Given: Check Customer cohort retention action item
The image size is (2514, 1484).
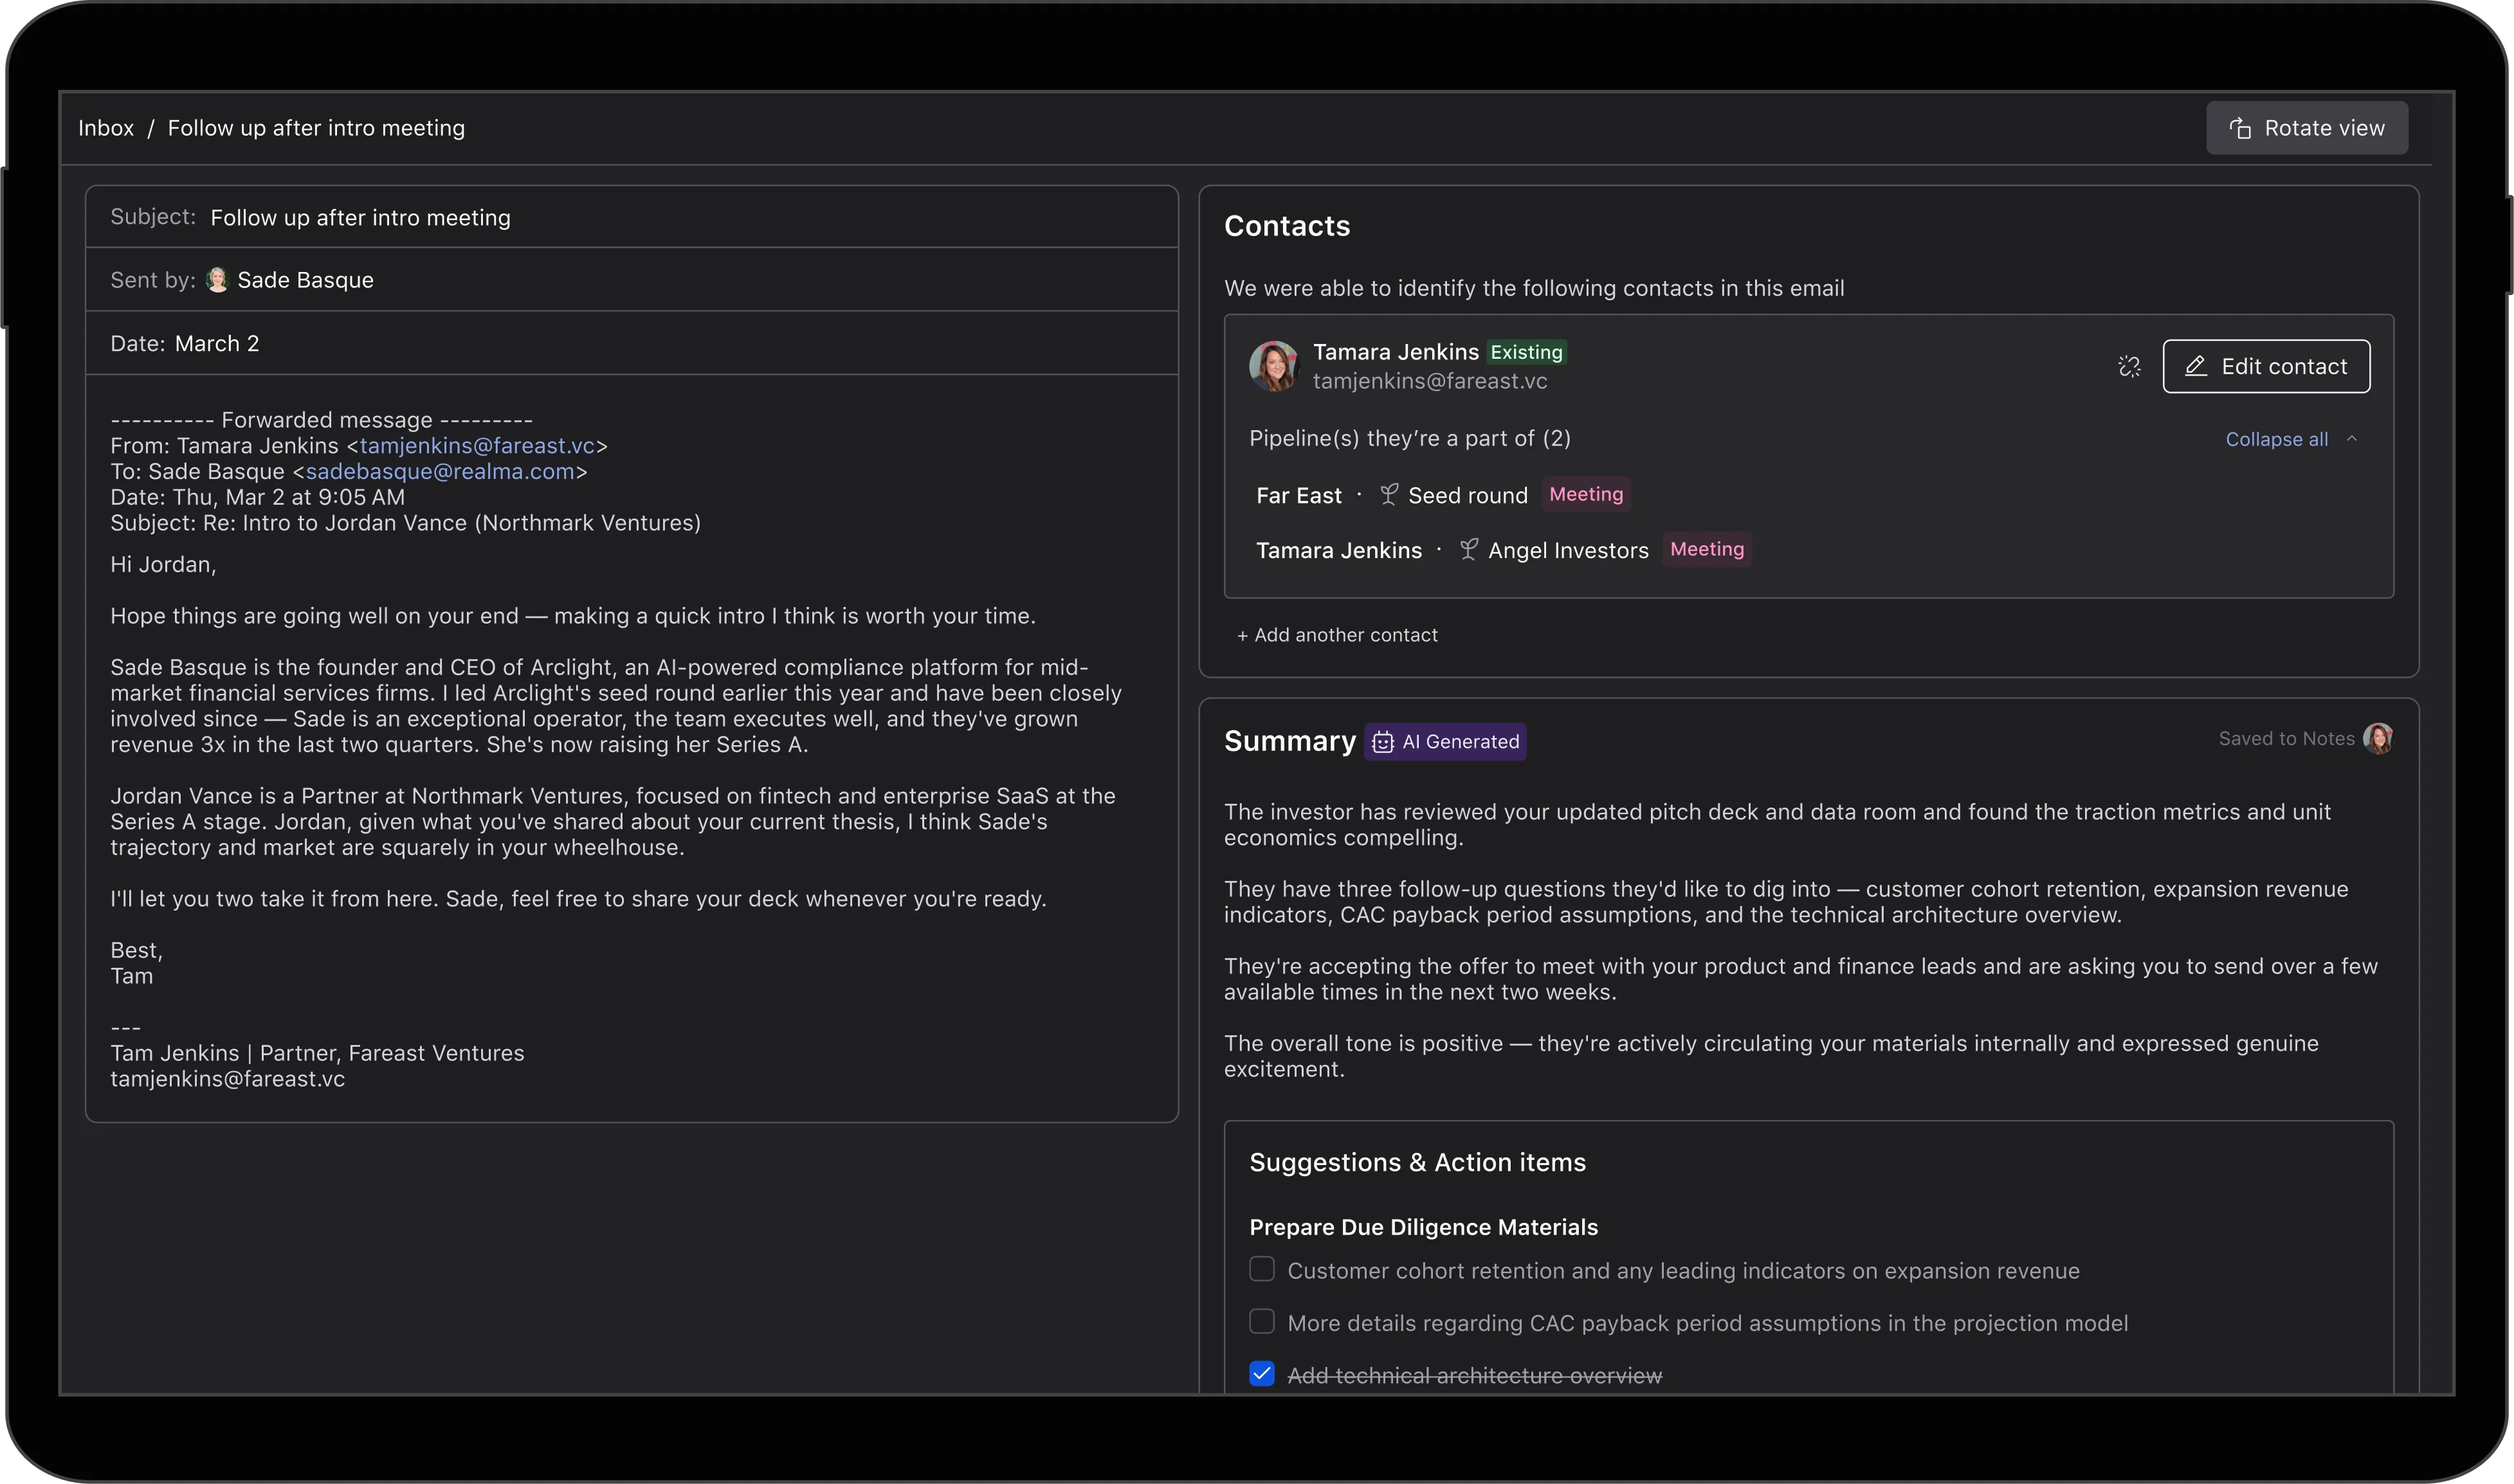Looking at the screenshot, I should pyautogui.click(x=1262, y=1269).
